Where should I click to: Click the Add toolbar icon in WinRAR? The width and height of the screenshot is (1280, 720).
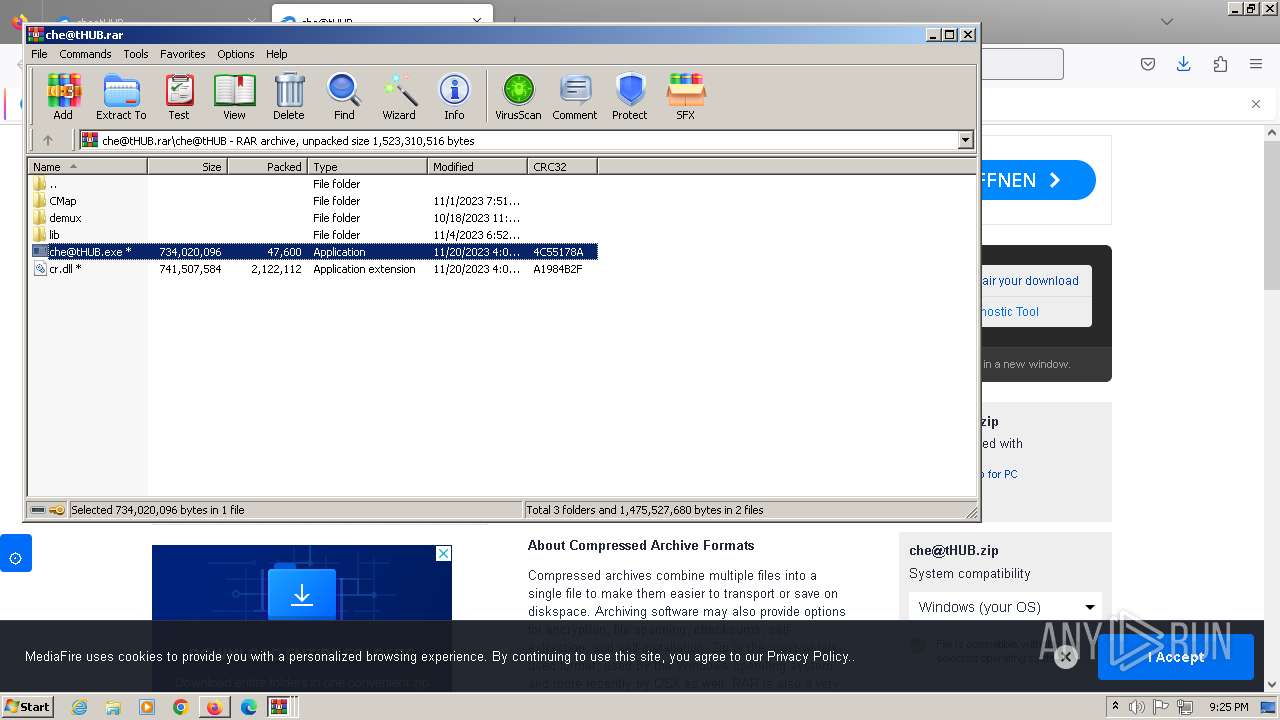(x=63, y=97)
